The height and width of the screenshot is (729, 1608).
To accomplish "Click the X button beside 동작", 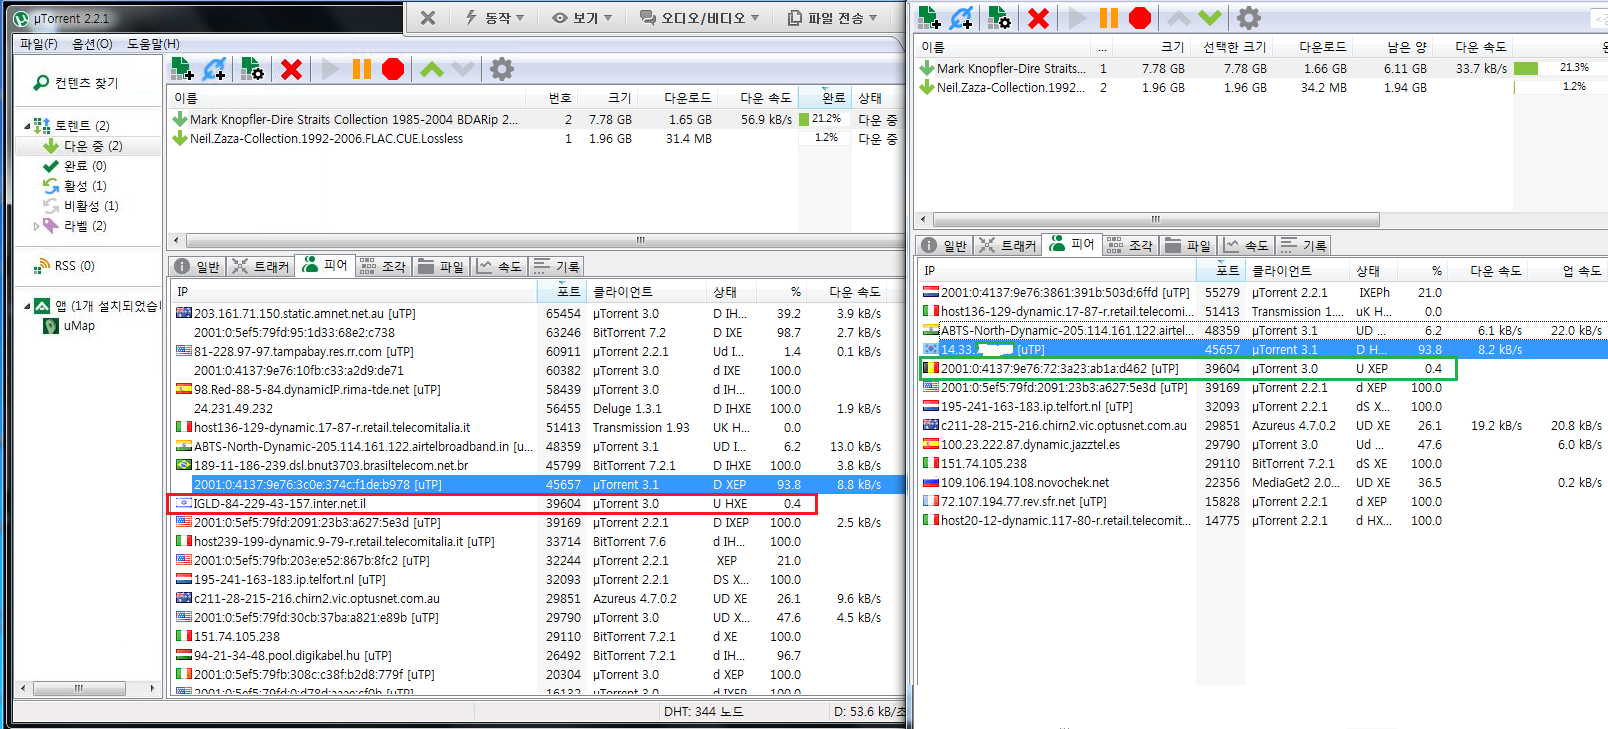I will coord(428,18).
